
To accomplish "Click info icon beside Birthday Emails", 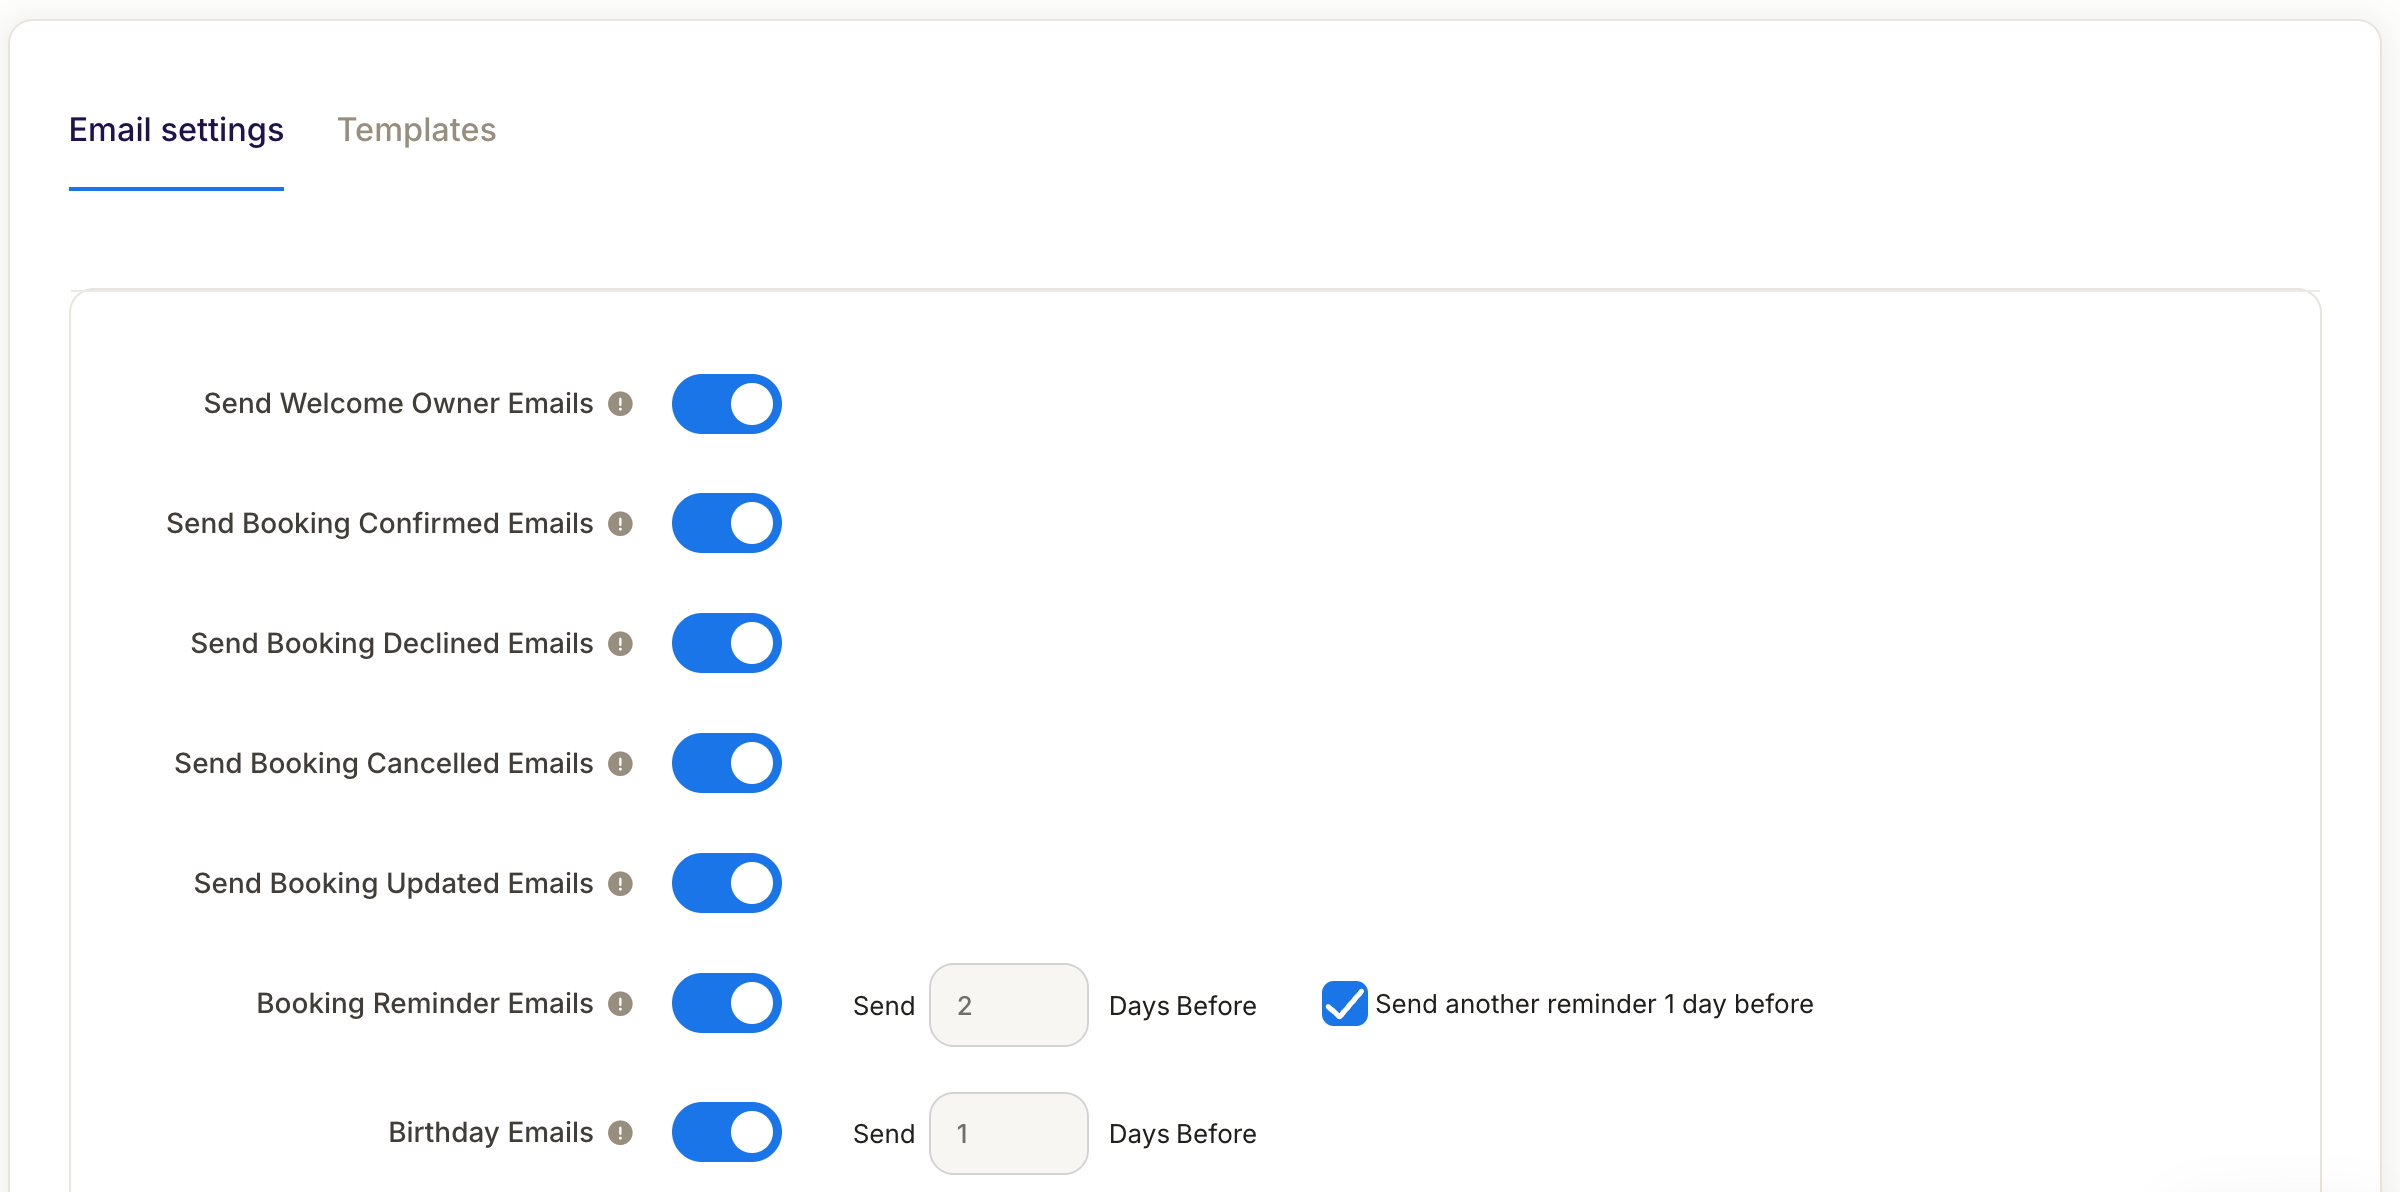I will (620, 1132).
